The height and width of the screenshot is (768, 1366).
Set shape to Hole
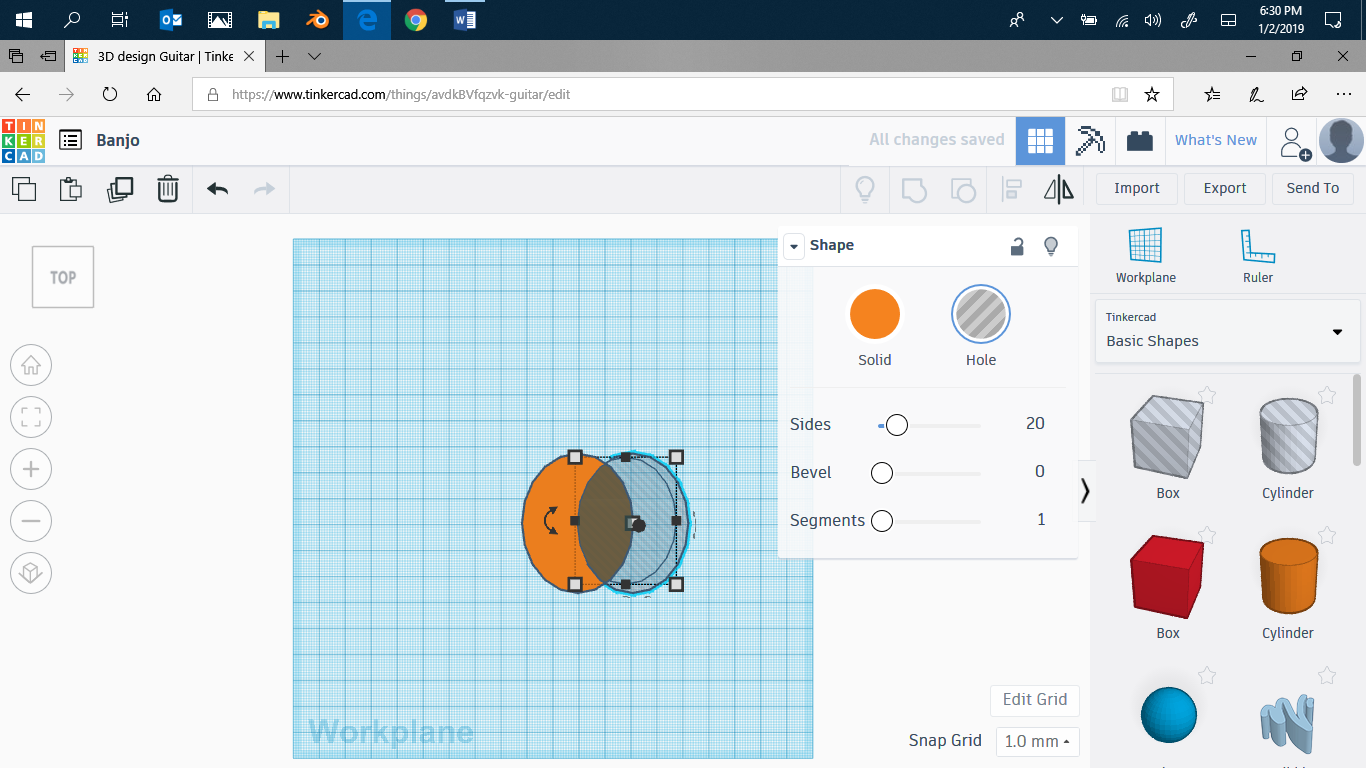(981, 314)
